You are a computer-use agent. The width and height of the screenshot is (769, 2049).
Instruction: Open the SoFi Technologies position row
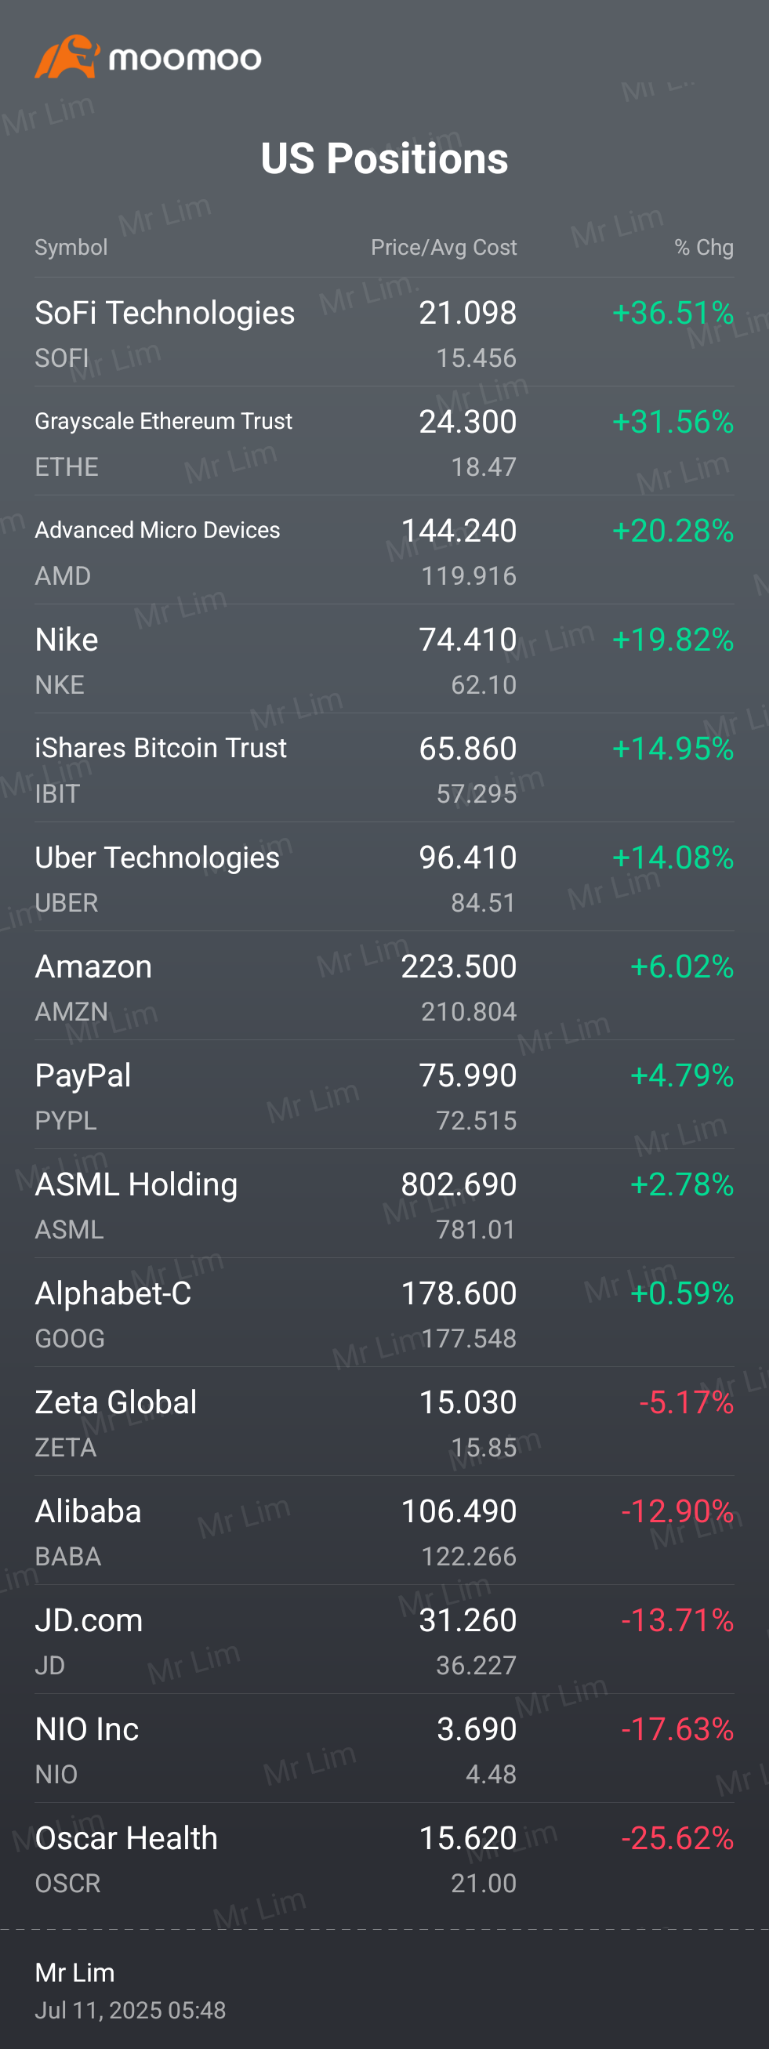coord(384,333)
